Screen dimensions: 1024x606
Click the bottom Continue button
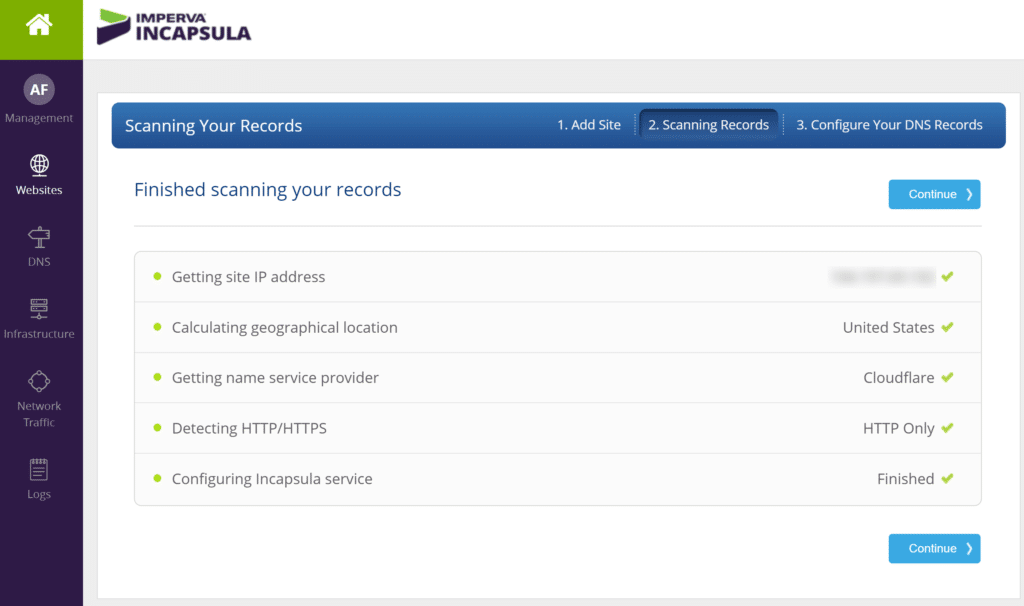point(934,548)
